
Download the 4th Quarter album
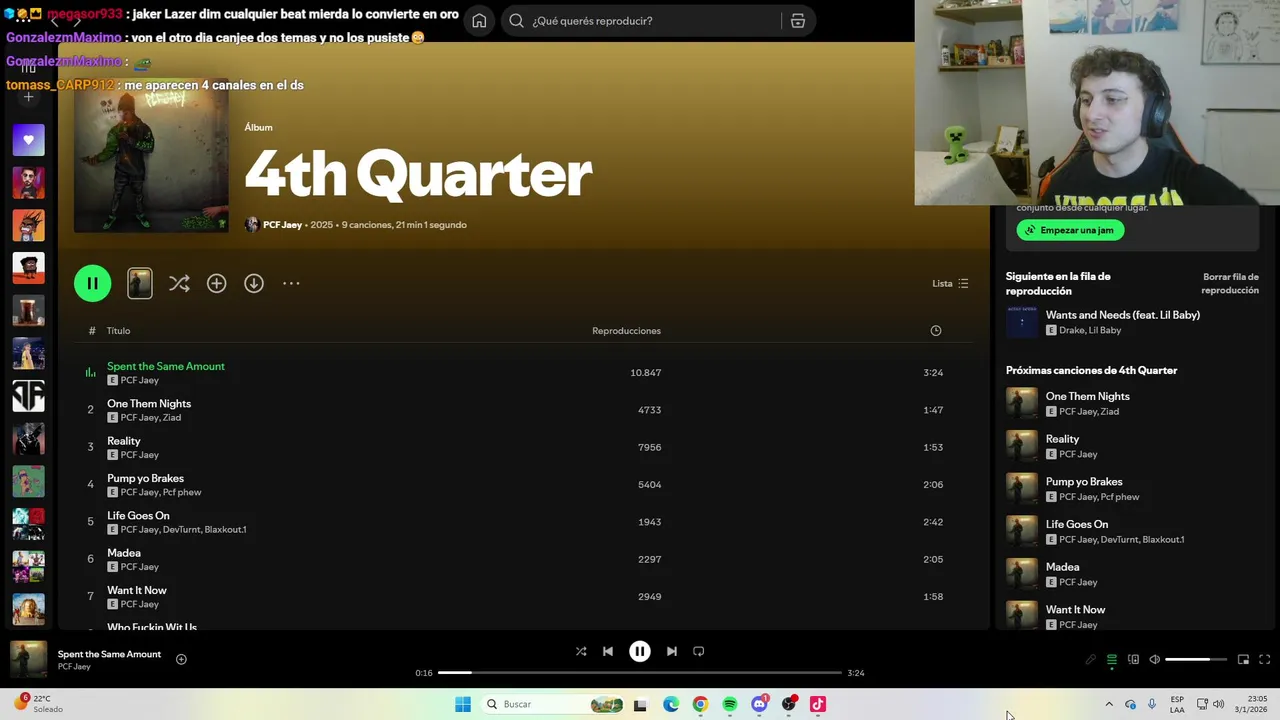[254, 283]
